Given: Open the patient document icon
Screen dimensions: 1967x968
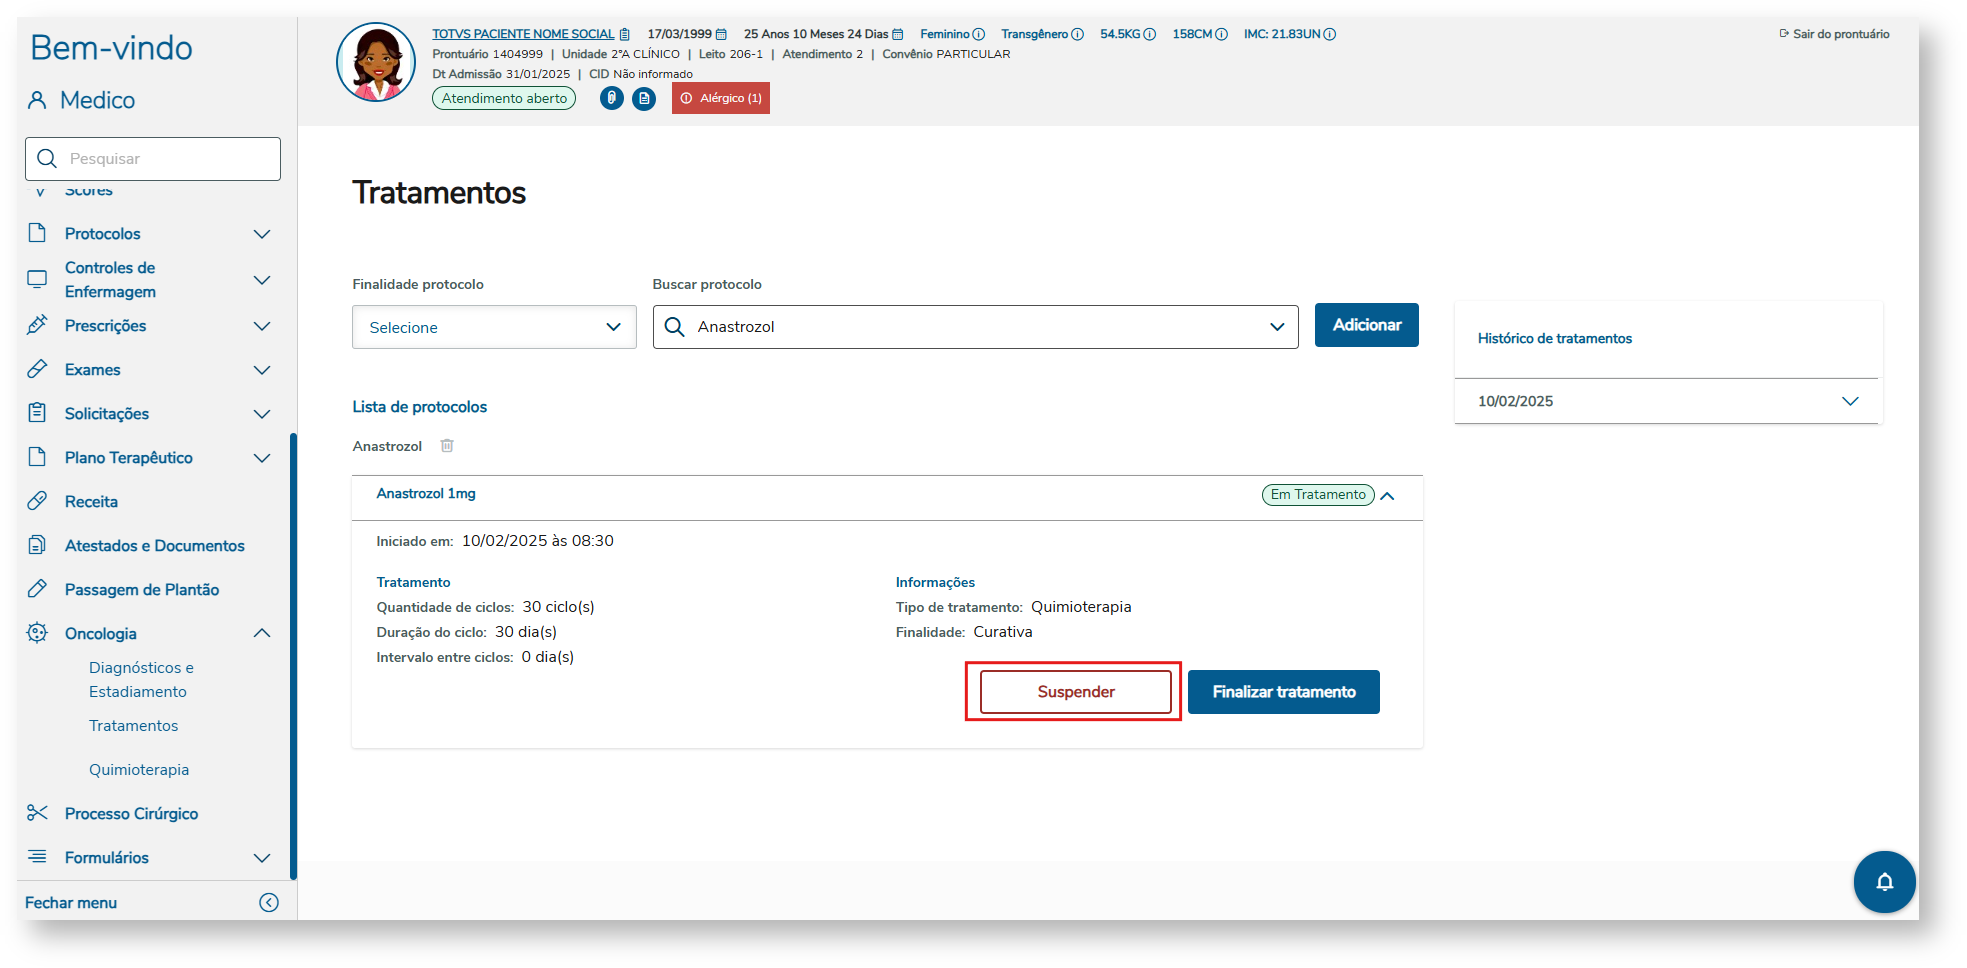Looking at the screenshot, I should point(644,98).
